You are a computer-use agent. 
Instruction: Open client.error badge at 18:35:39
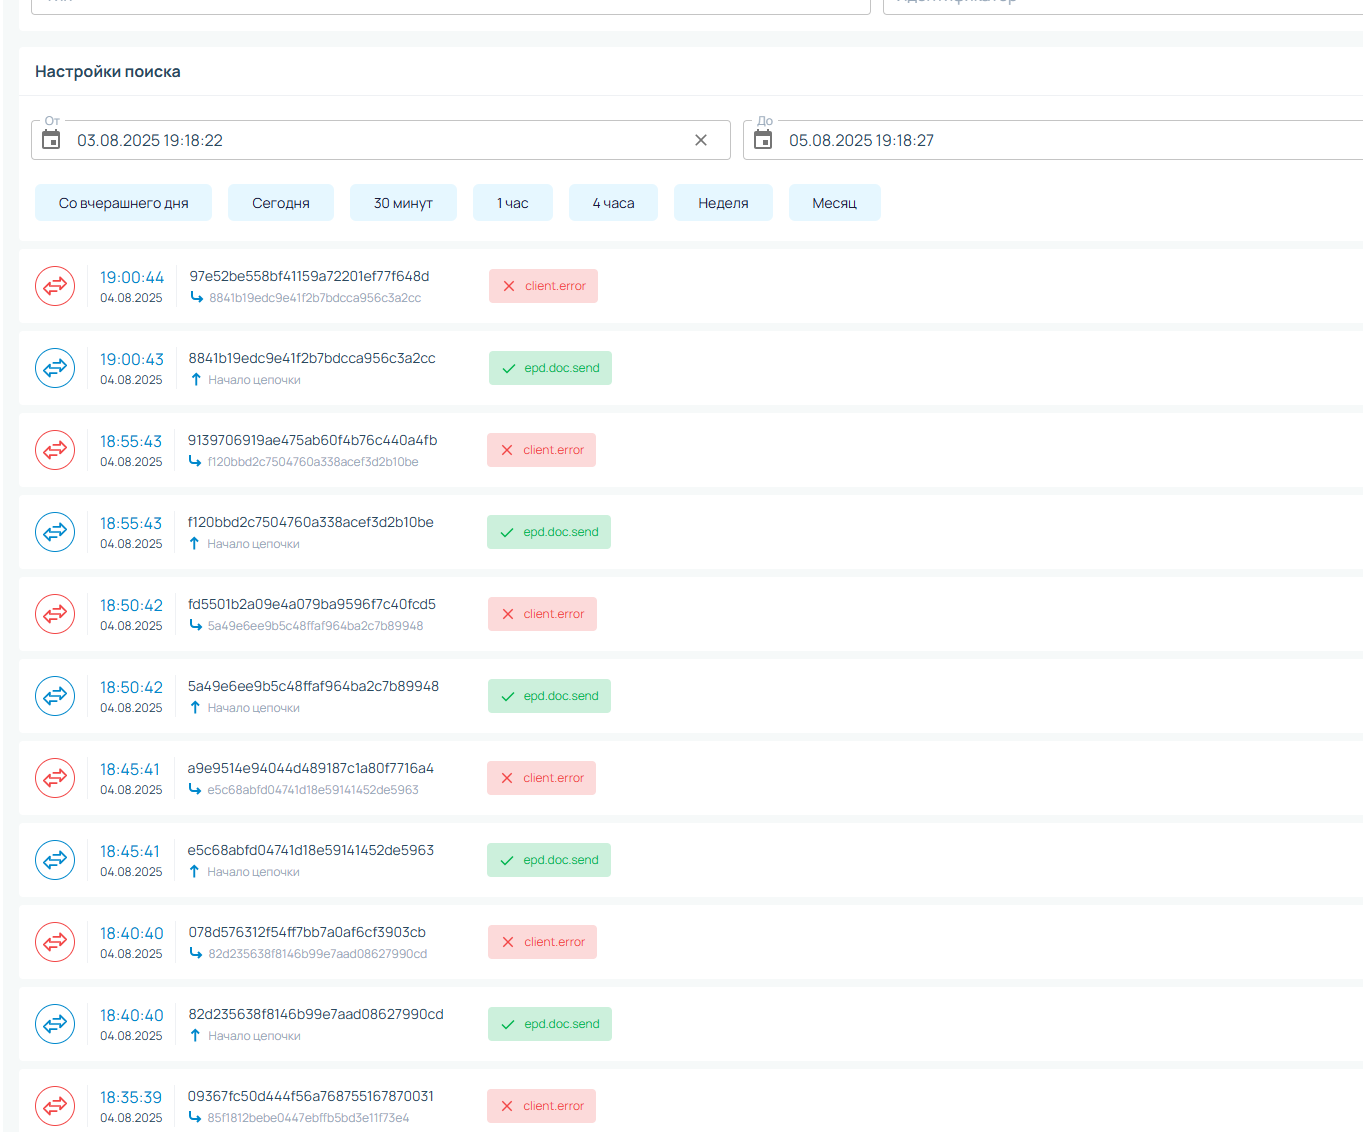[541, 1106]
